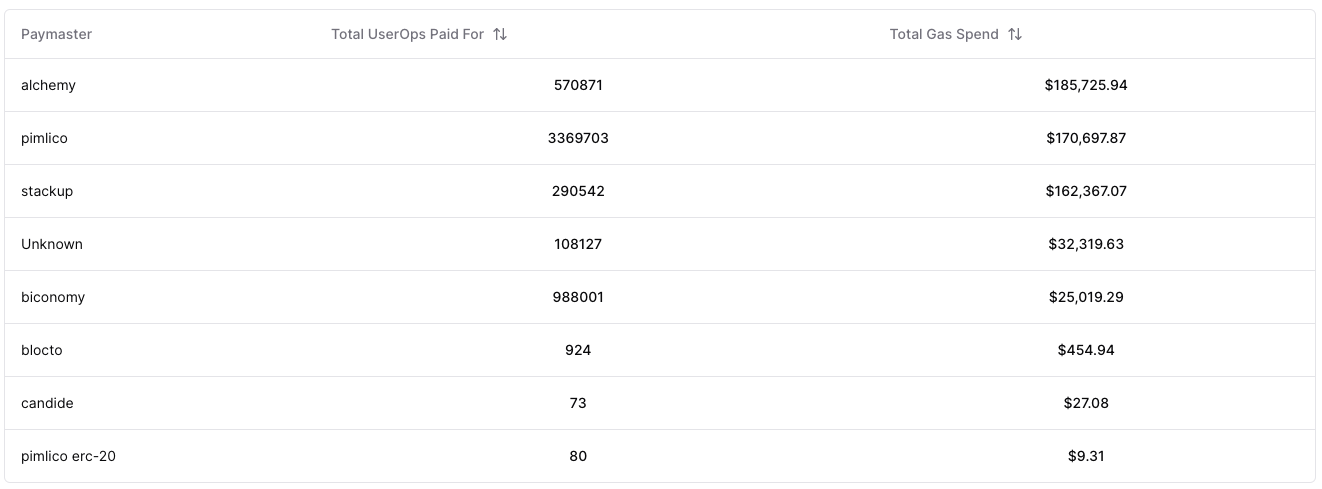Select the candide paymaster name
The width and height of the screenshot is (1322, 489).
tap(47, 404)
